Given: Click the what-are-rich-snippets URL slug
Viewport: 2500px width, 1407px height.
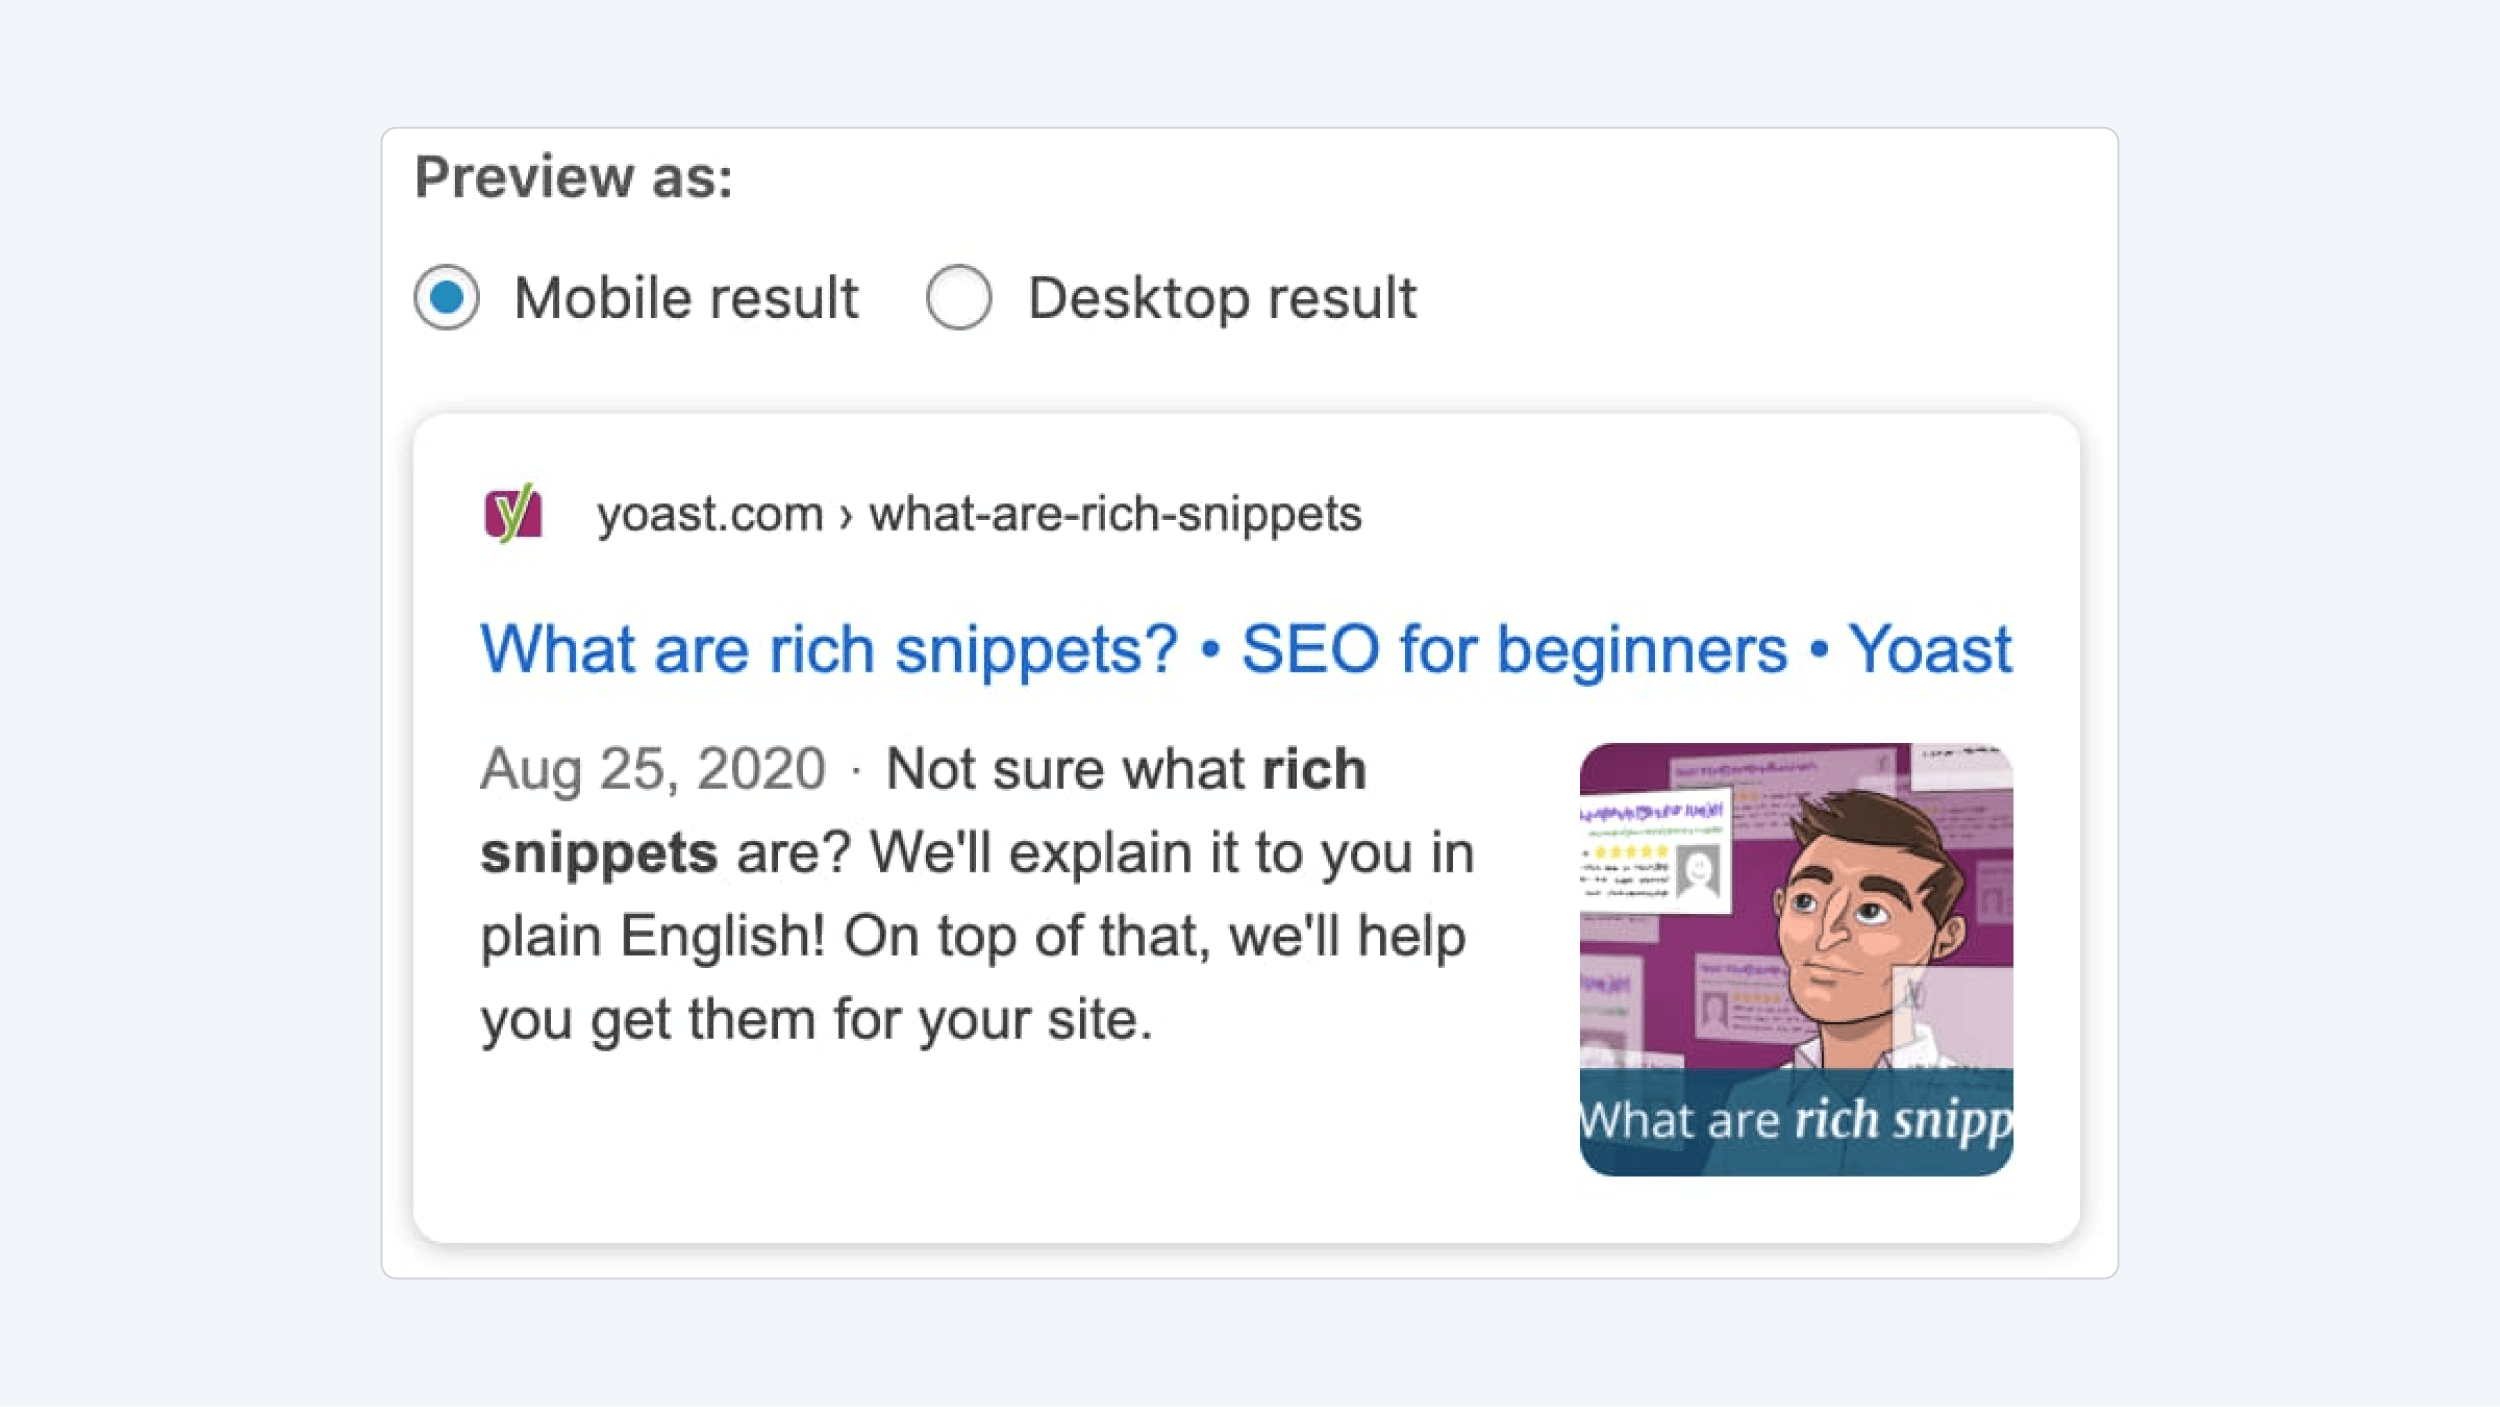Looking at the screenshot, I should [x=1115, y=515].
